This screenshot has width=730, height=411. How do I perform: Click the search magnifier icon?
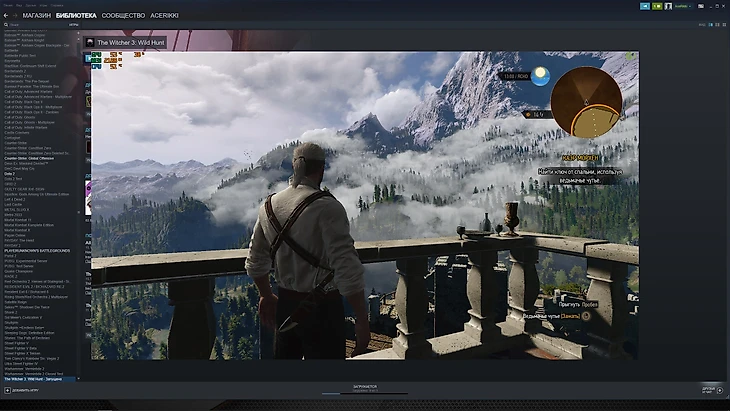(6, 25)
